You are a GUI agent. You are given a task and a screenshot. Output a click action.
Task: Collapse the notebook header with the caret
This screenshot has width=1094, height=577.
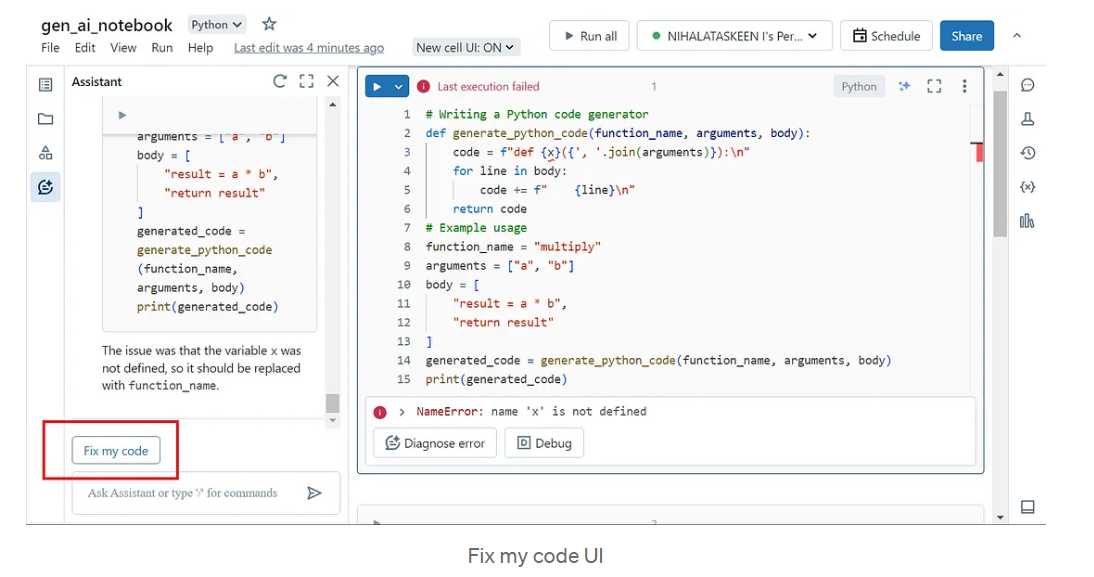(x=1017, y=36)
